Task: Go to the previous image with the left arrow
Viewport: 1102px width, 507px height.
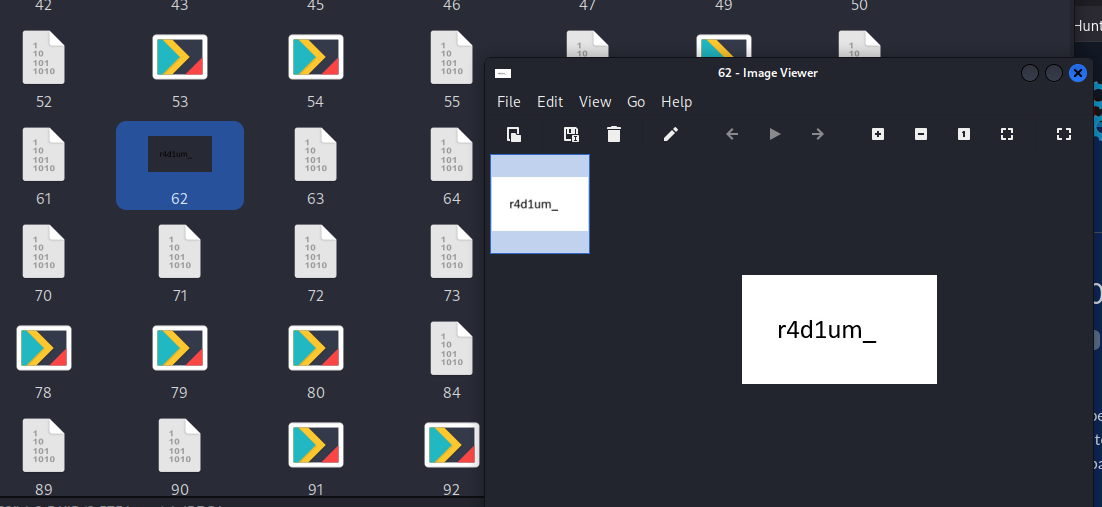Action: pos(732,134)
